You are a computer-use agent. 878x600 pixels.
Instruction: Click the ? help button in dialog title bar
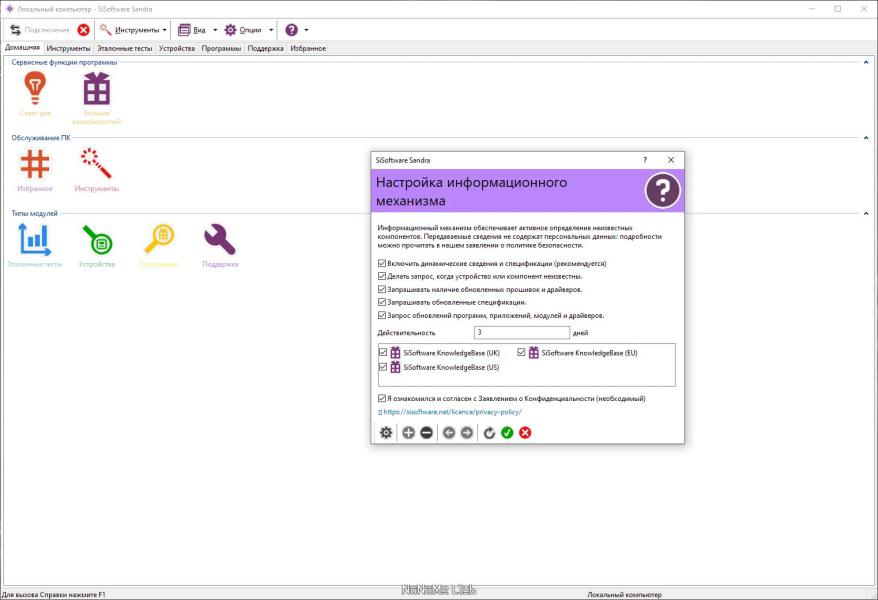point(645,160)
